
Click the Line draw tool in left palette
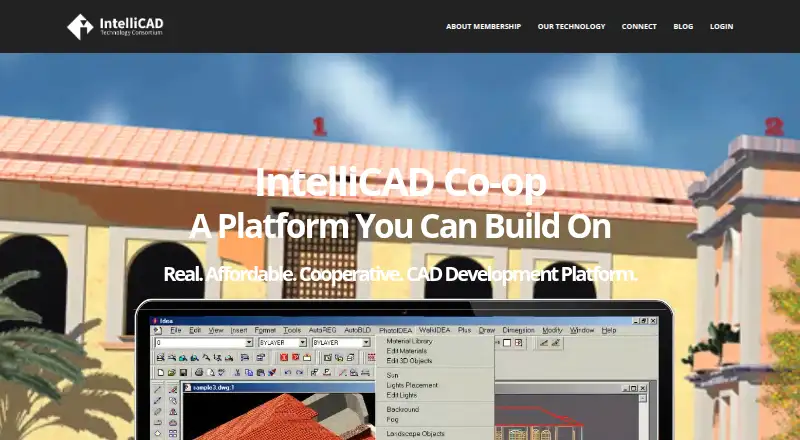[x=158, y=389]
